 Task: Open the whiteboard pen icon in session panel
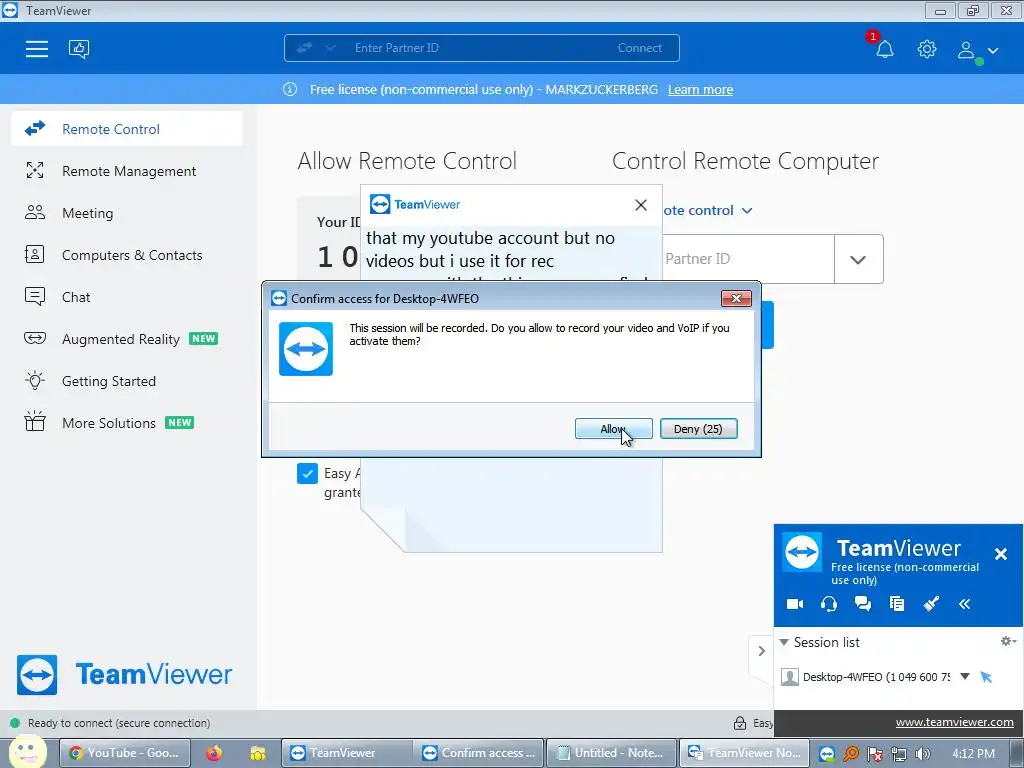[x=931, y=604]
